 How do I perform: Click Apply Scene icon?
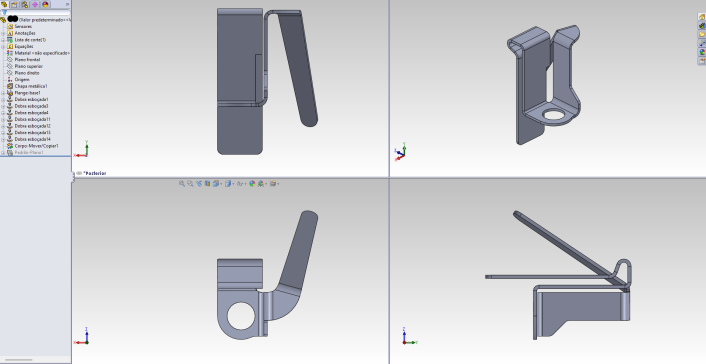(261, 184)
